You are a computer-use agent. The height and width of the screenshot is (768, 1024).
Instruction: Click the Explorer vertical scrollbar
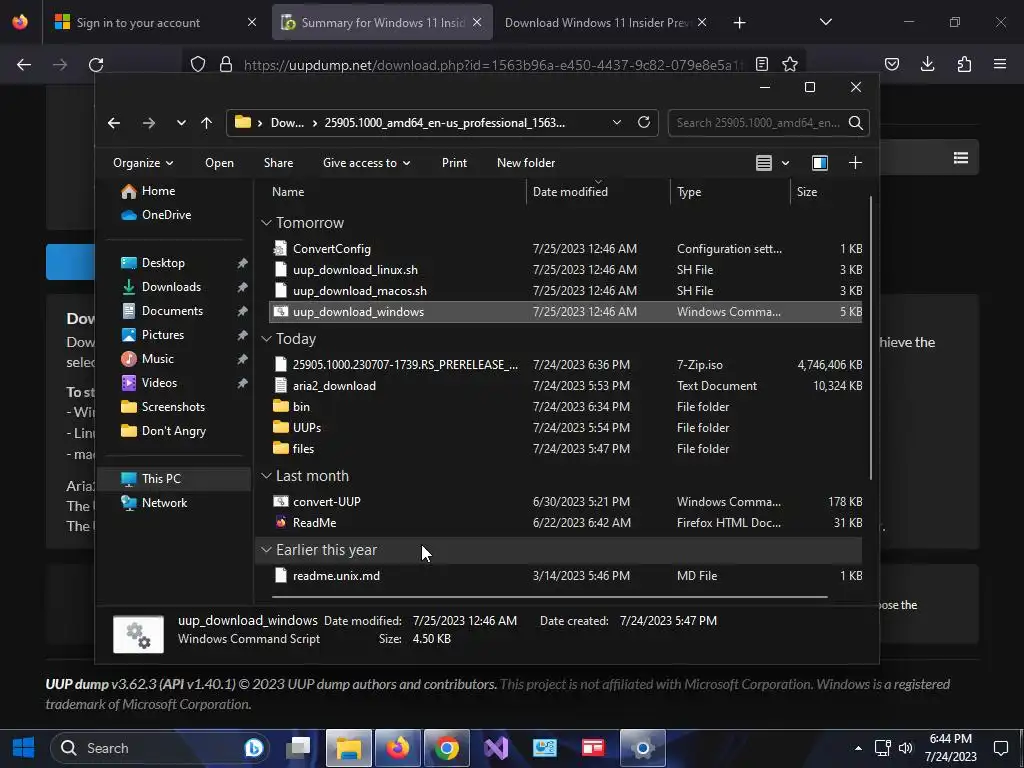click(x=872, y=338)
